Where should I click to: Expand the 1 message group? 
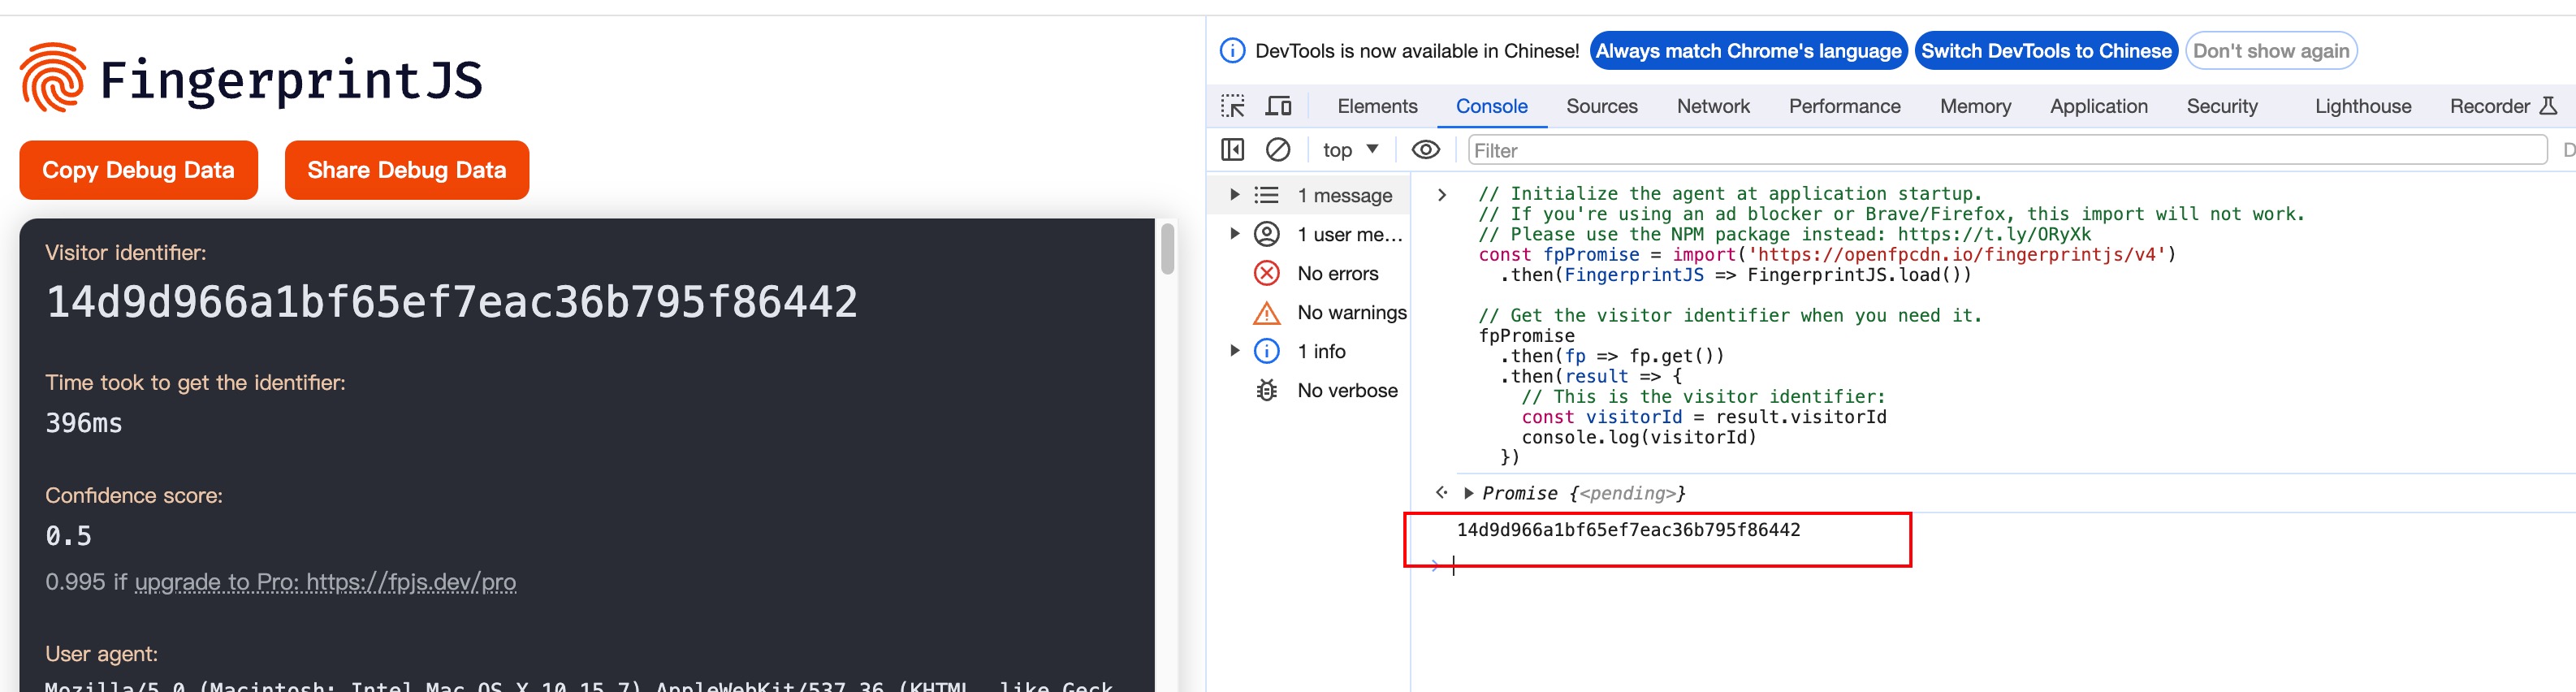1235,195
